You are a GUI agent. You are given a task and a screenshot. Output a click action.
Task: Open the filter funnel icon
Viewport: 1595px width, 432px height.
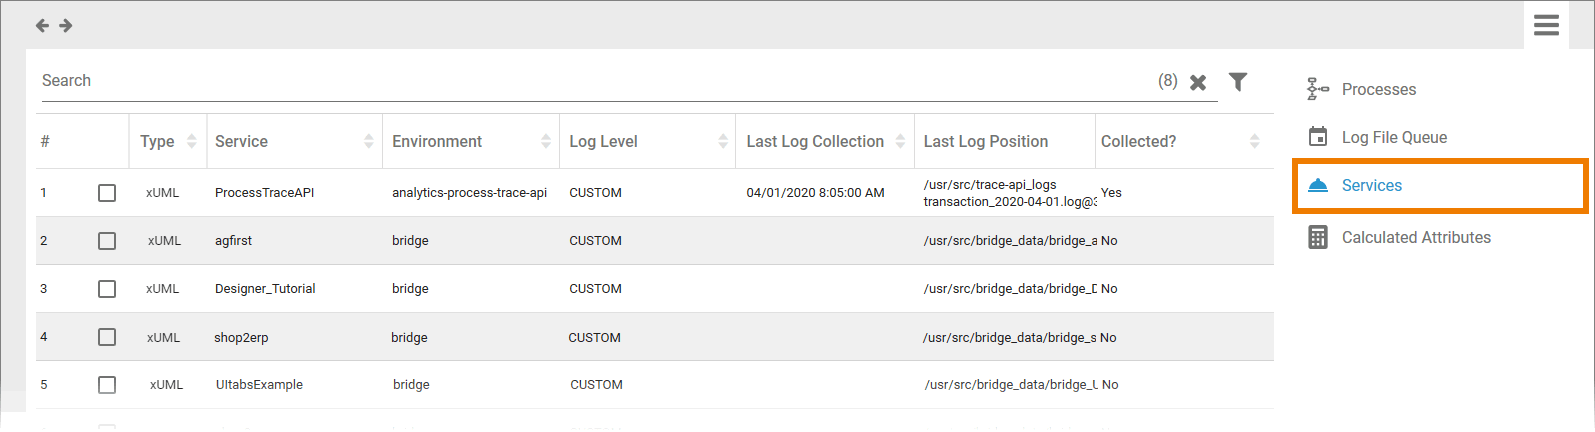[1238, 82]
